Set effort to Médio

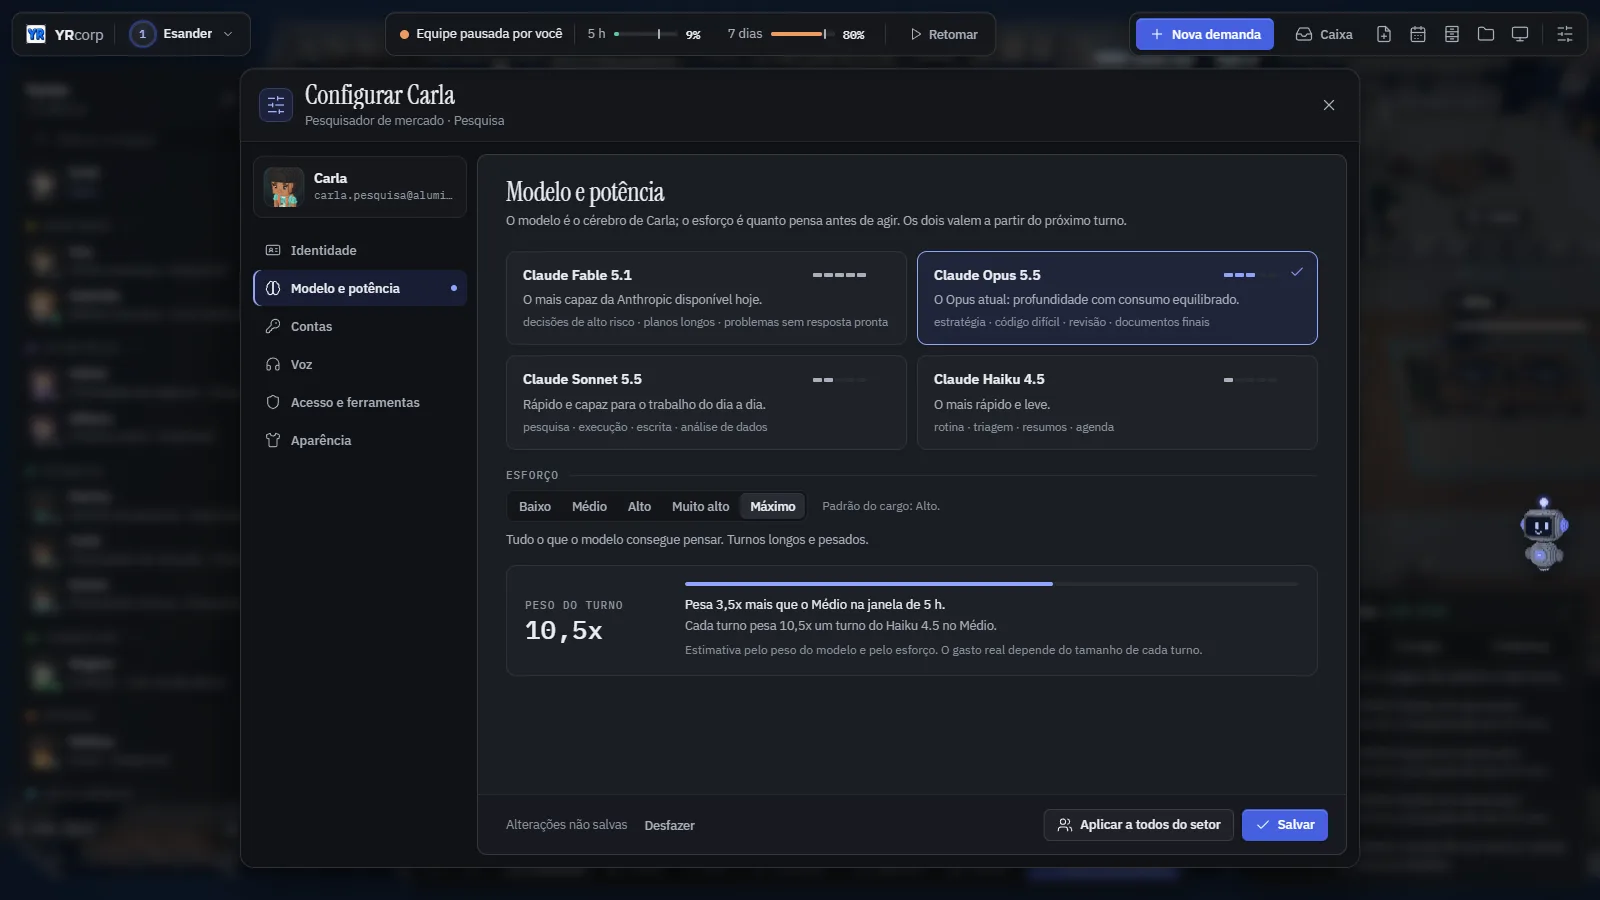pyautogui.click(x=589, y=506)
